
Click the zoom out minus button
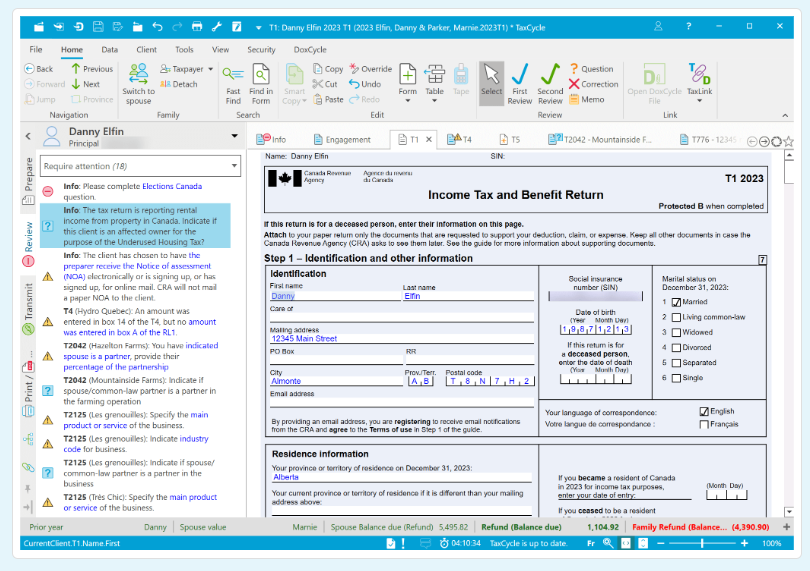(661, 543)
